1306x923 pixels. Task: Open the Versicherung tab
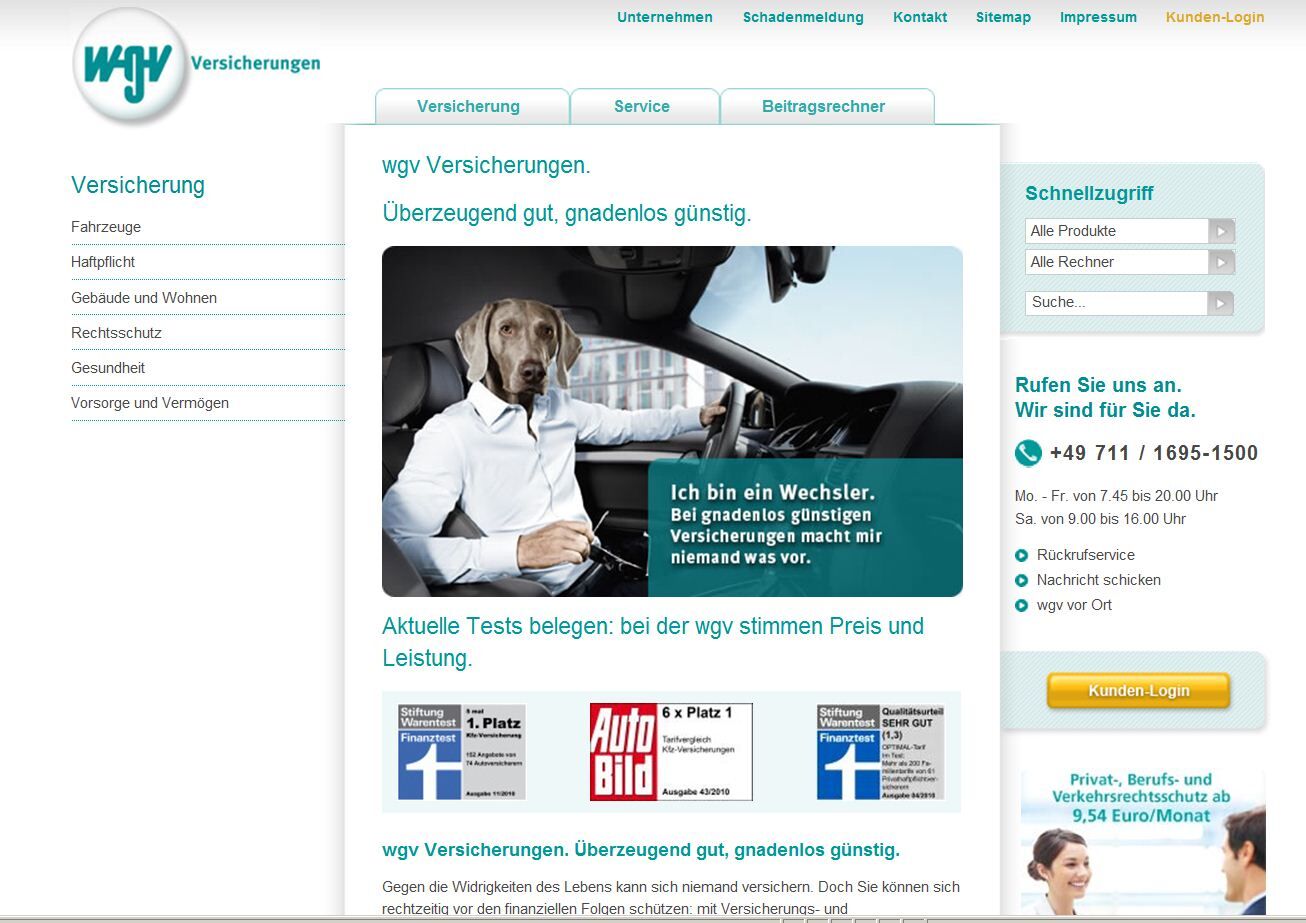pos(468,106)
